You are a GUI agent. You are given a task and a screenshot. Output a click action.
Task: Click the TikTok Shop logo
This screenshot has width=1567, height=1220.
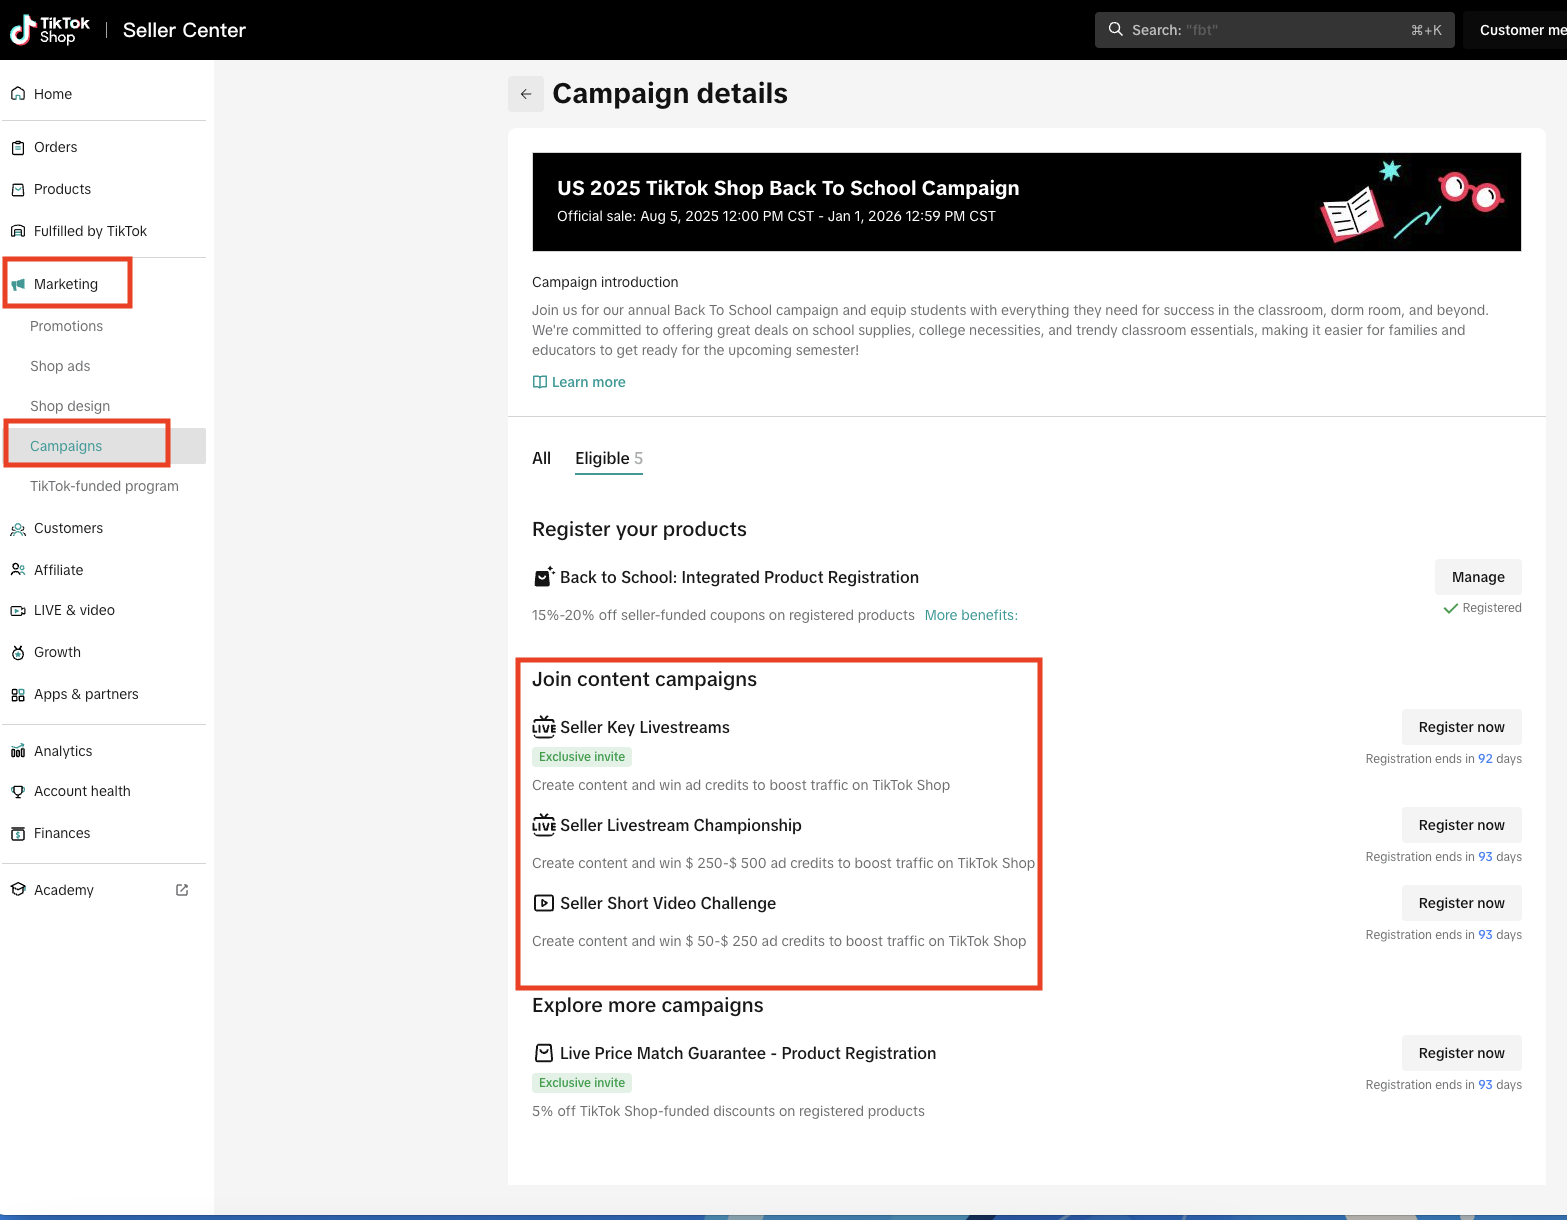50,30
